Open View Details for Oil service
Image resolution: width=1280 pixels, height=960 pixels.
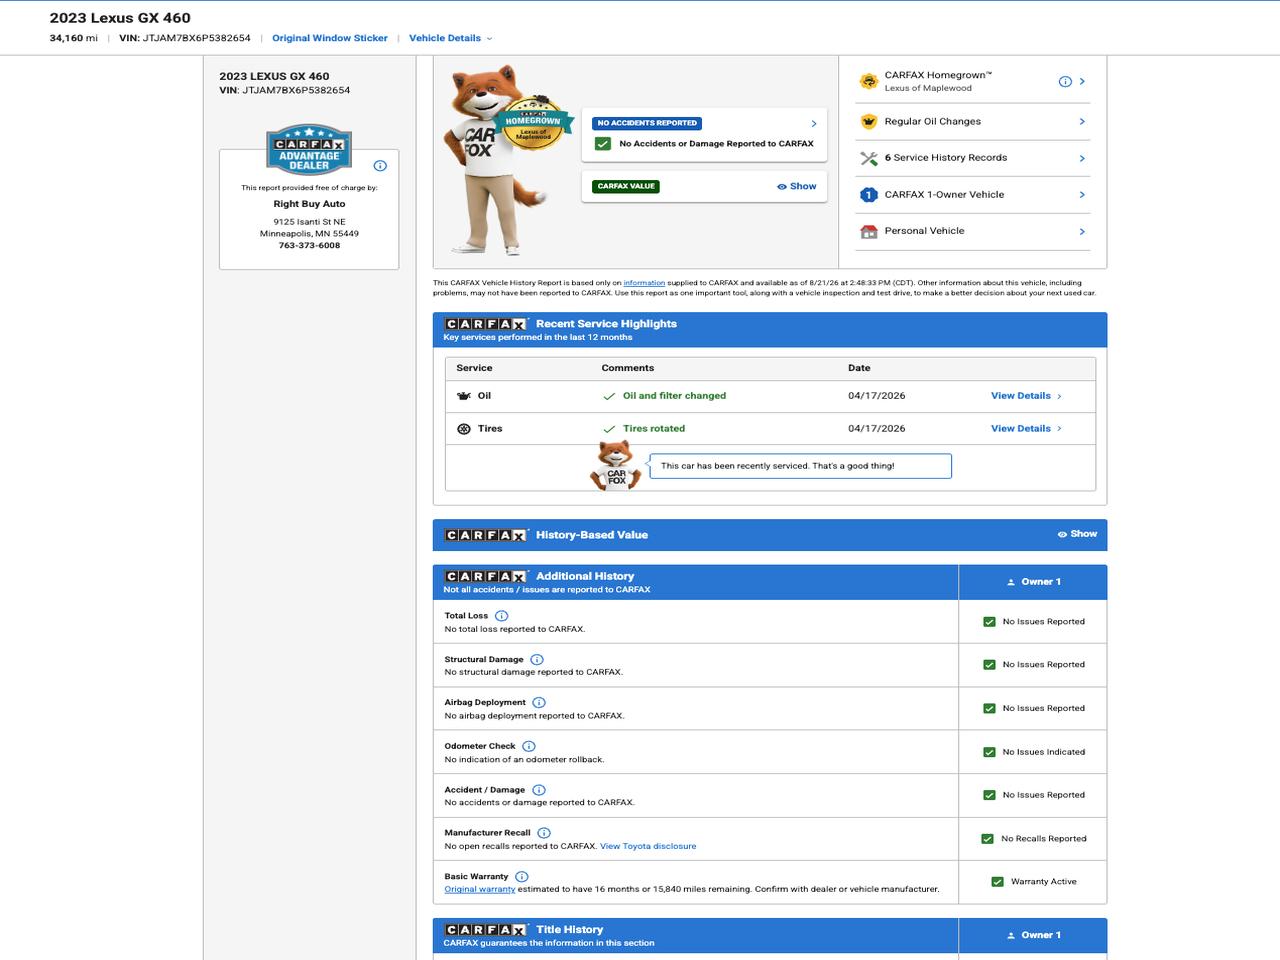pos(1026,396)
